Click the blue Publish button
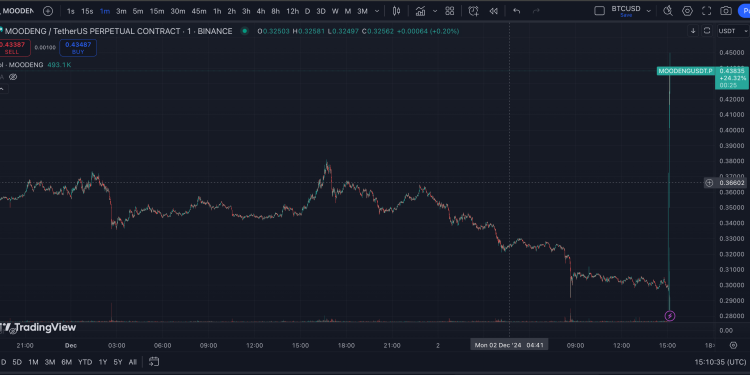The height and width of the screenshot is (375, 750). pyautogui.click(x=744, y=11)
